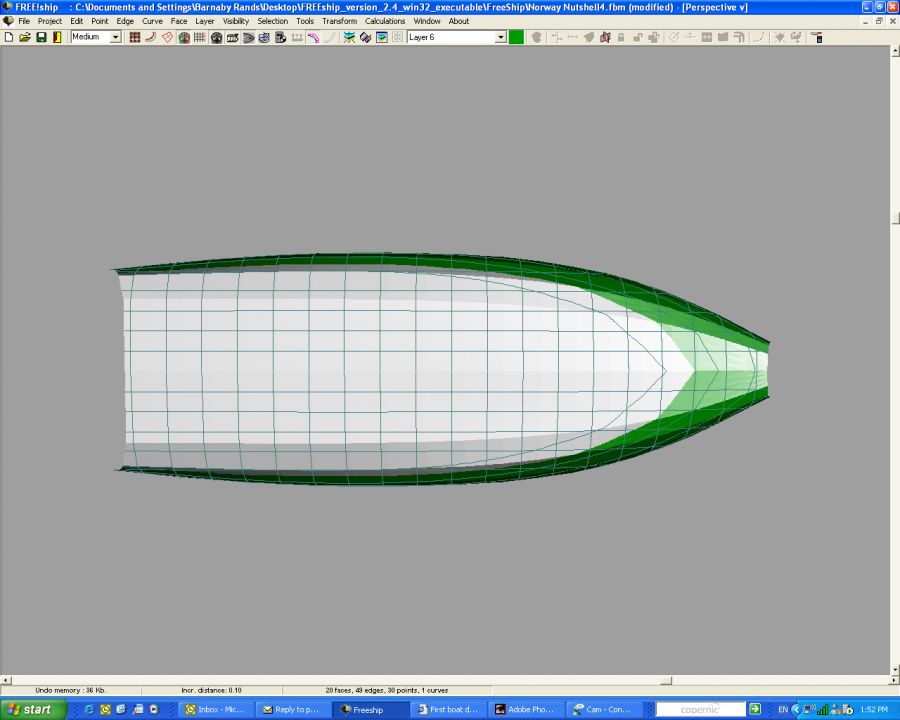The width and height of the screenshot is (900, 720).
Task: Click the Copernic search field in taskbar
Action: tap(701, 710)
